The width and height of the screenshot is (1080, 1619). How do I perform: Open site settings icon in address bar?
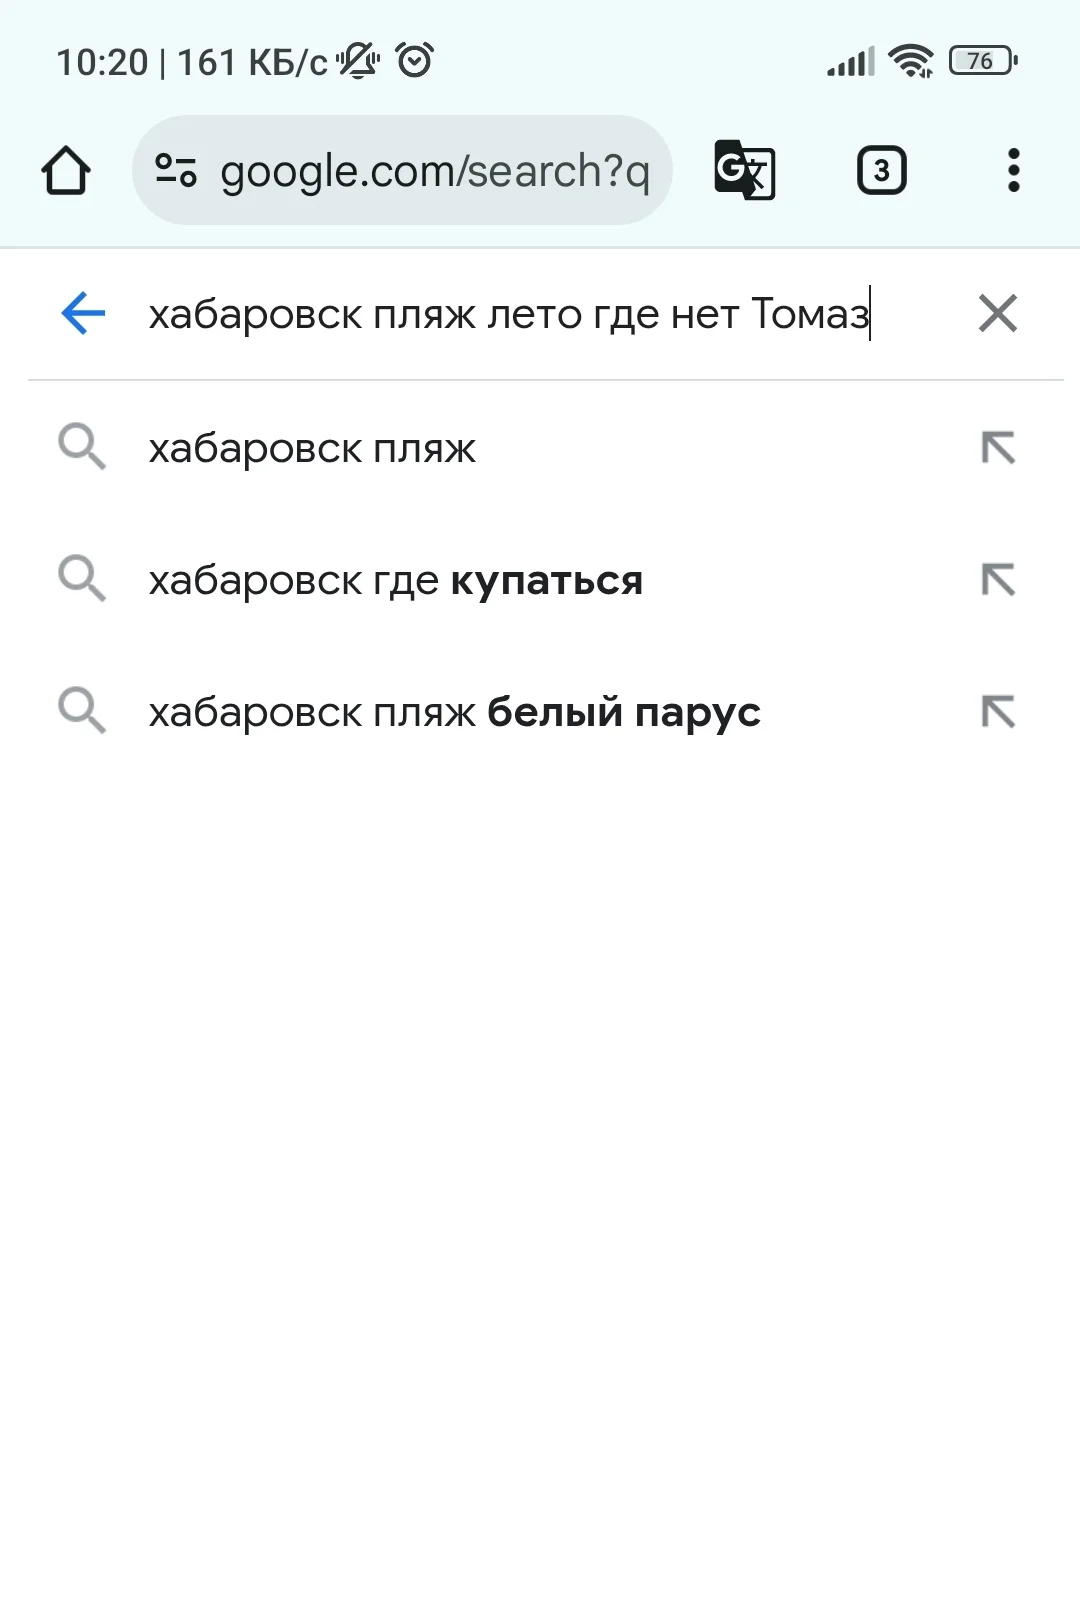[176, 171]
